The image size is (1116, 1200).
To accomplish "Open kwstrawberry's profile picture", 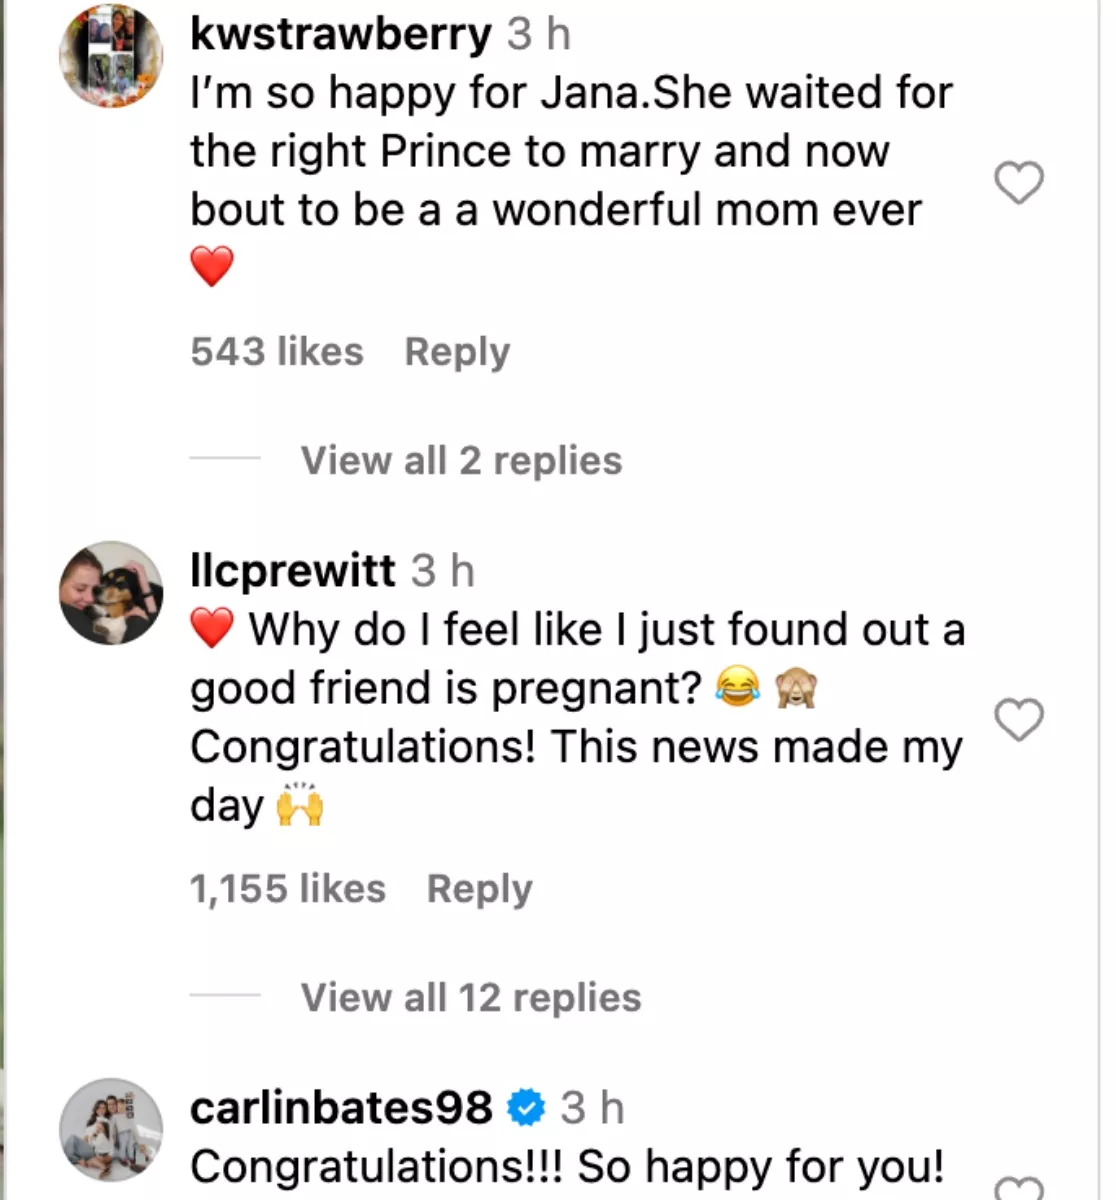I will pyautogui.click(x=111, y=56).
